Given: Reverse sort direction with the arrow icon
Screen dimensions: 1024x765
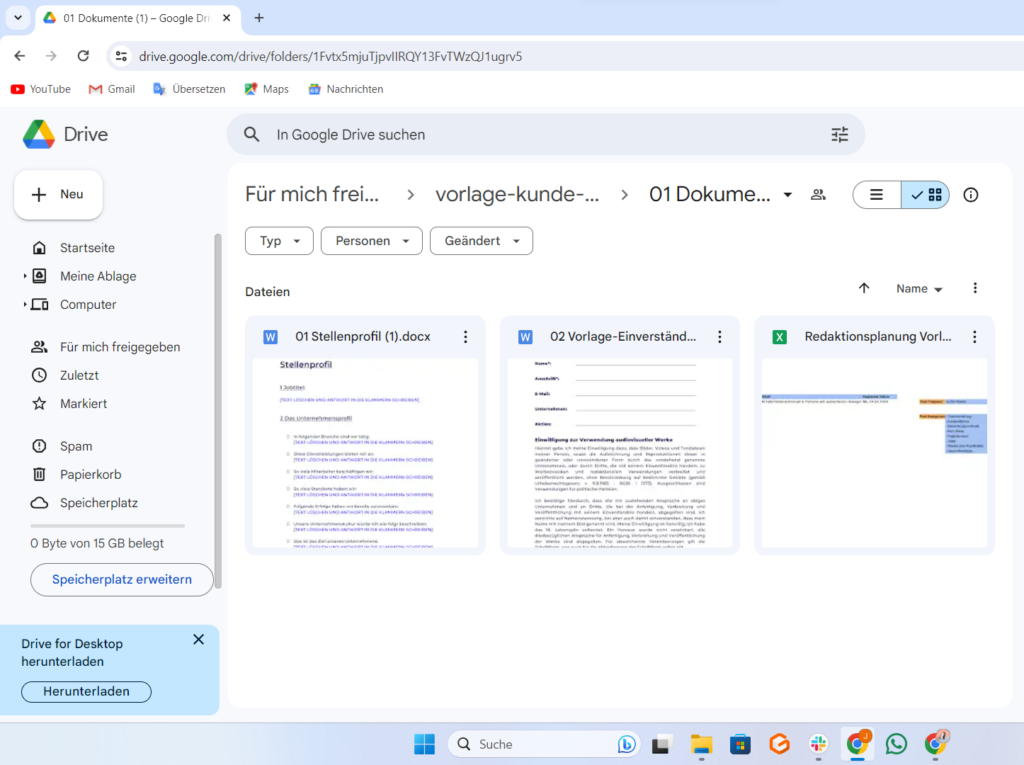Looking at the screenshot, I should pyautogui.click(x=864, y=288).
